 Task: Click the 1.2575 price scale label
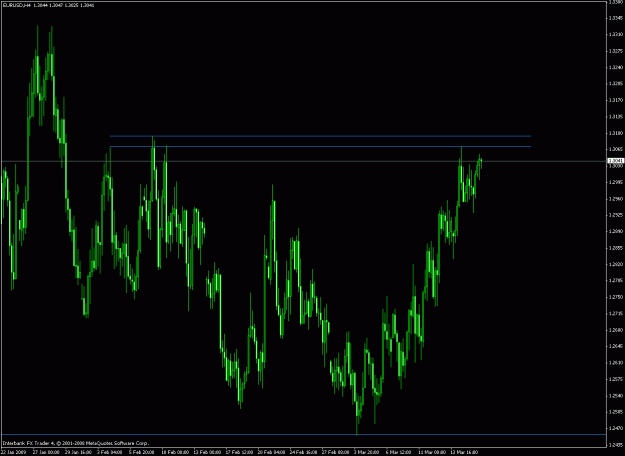coord(615,379)
